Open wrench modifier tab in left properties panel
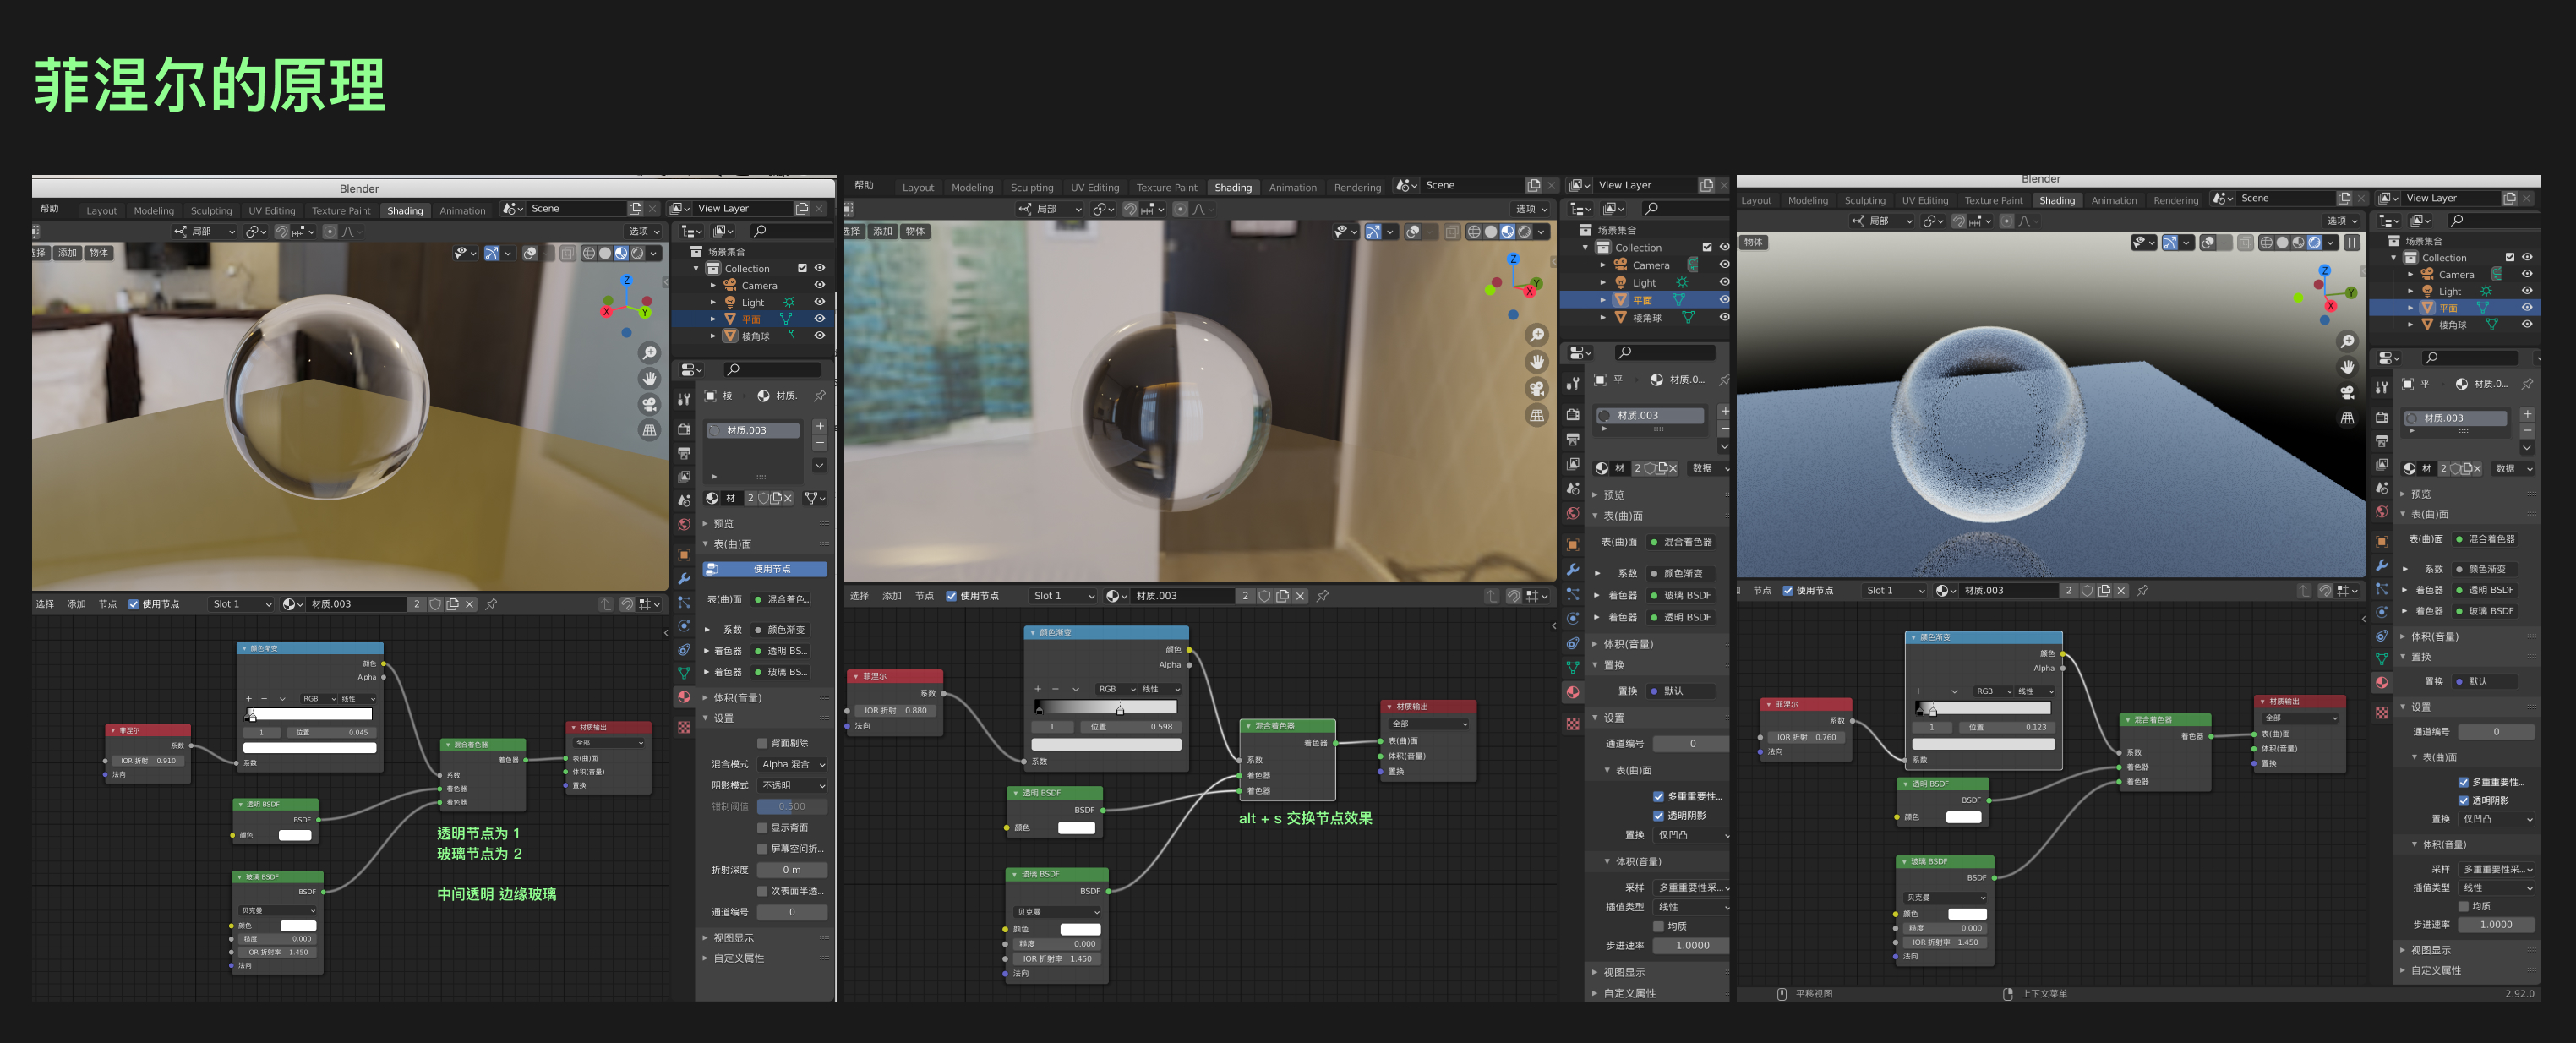Screen dimensions: 2576x1043 [684, 578]
